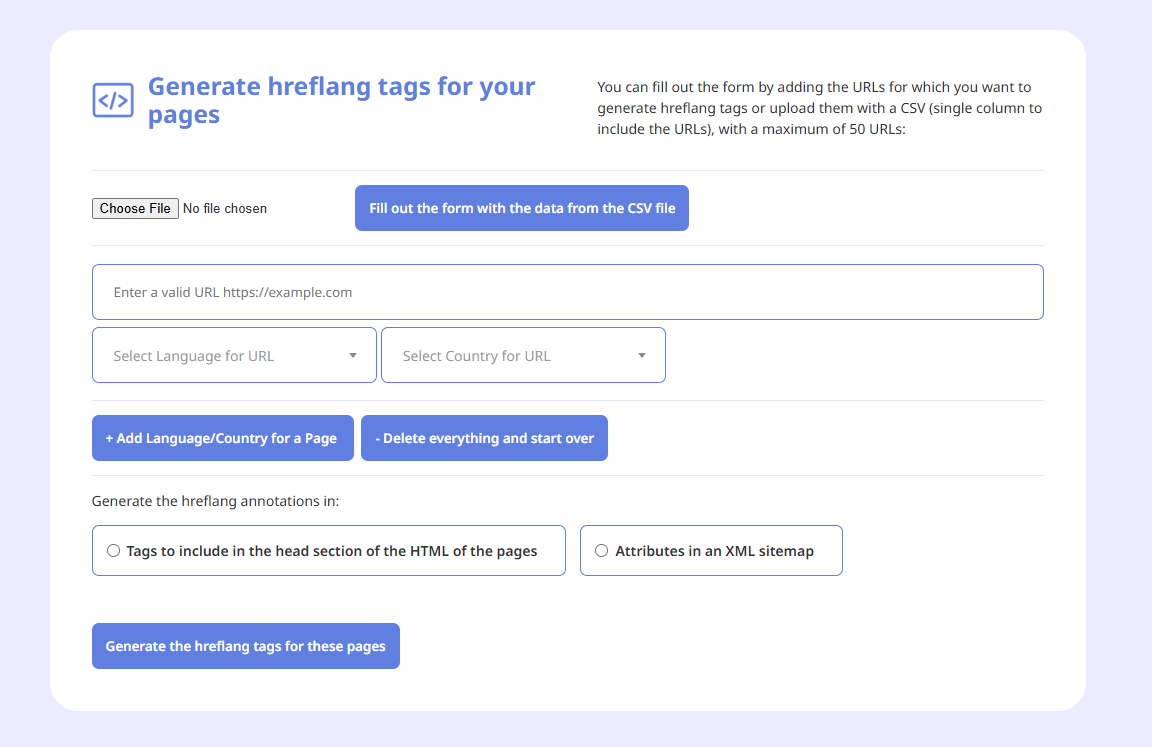Select the head section HTML tags radio option

[113, 550]
